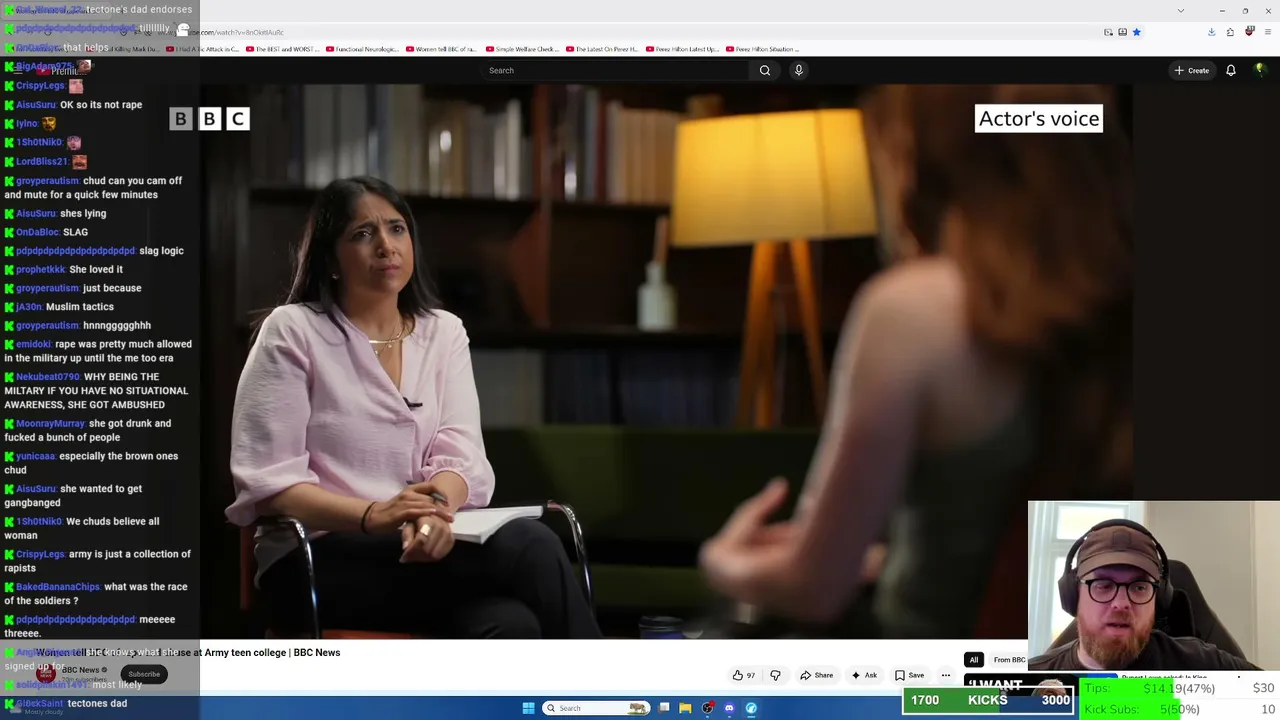This screenshot has height=720, width=1280.
Task: Open File Explorer from the taskbar
Action: coord(685,708)
